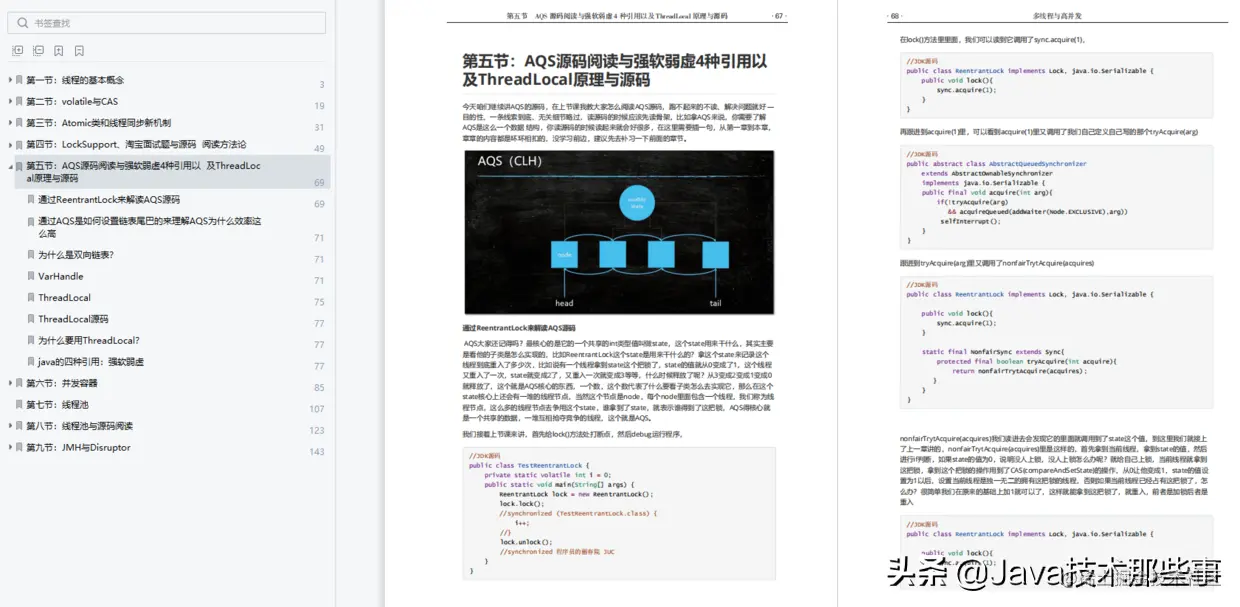Viewport: 1240px width, 607px height.
Task: Click bookmark icon beside 第三节:Atomic类和线程同步新机制
Action: pyautogui.click(x=19, y=123)
